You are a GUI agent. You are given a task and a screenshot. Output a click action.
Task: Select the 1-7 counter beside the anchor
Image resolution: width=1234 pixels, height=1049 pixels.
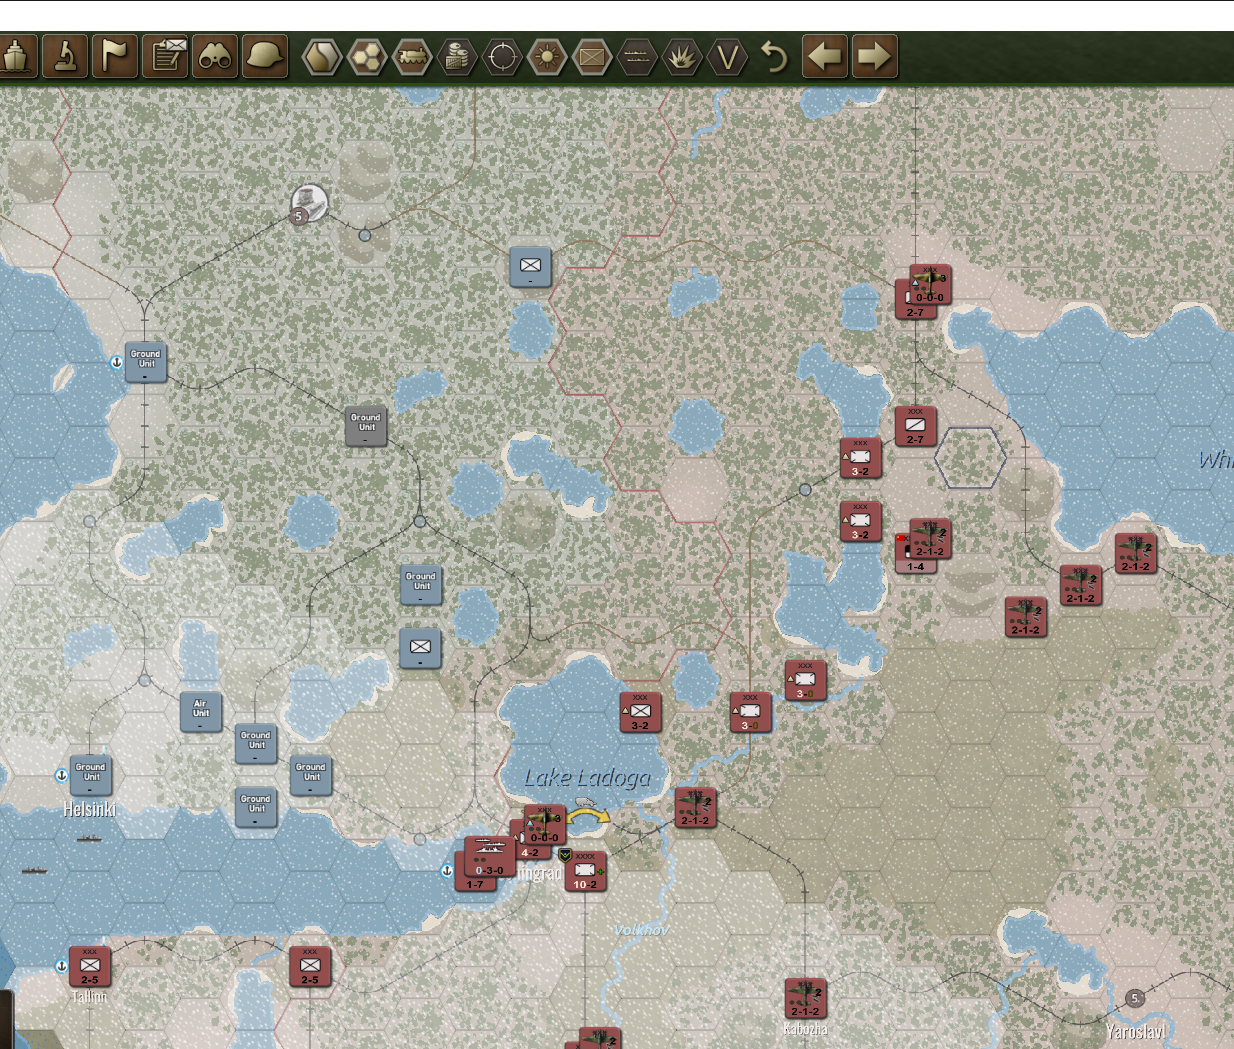click(x=474, y=882)
